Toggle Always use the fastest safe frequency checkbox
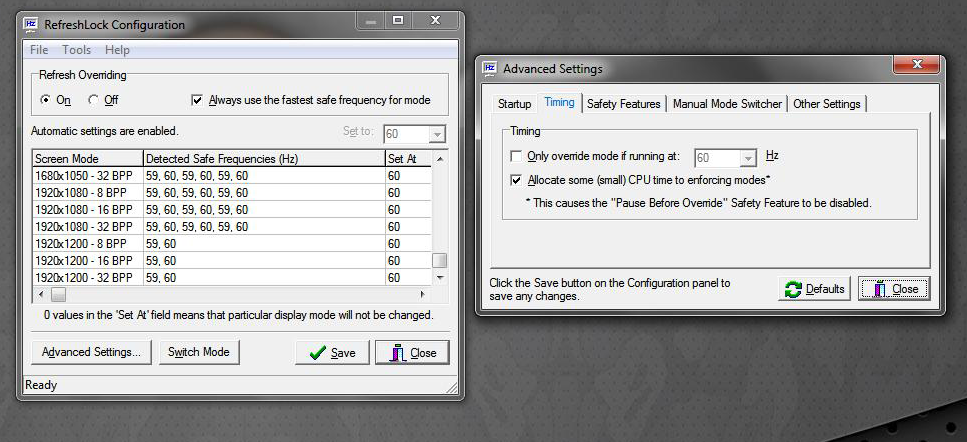The width and height of the screenshot is (967, 442). [197, 100]
